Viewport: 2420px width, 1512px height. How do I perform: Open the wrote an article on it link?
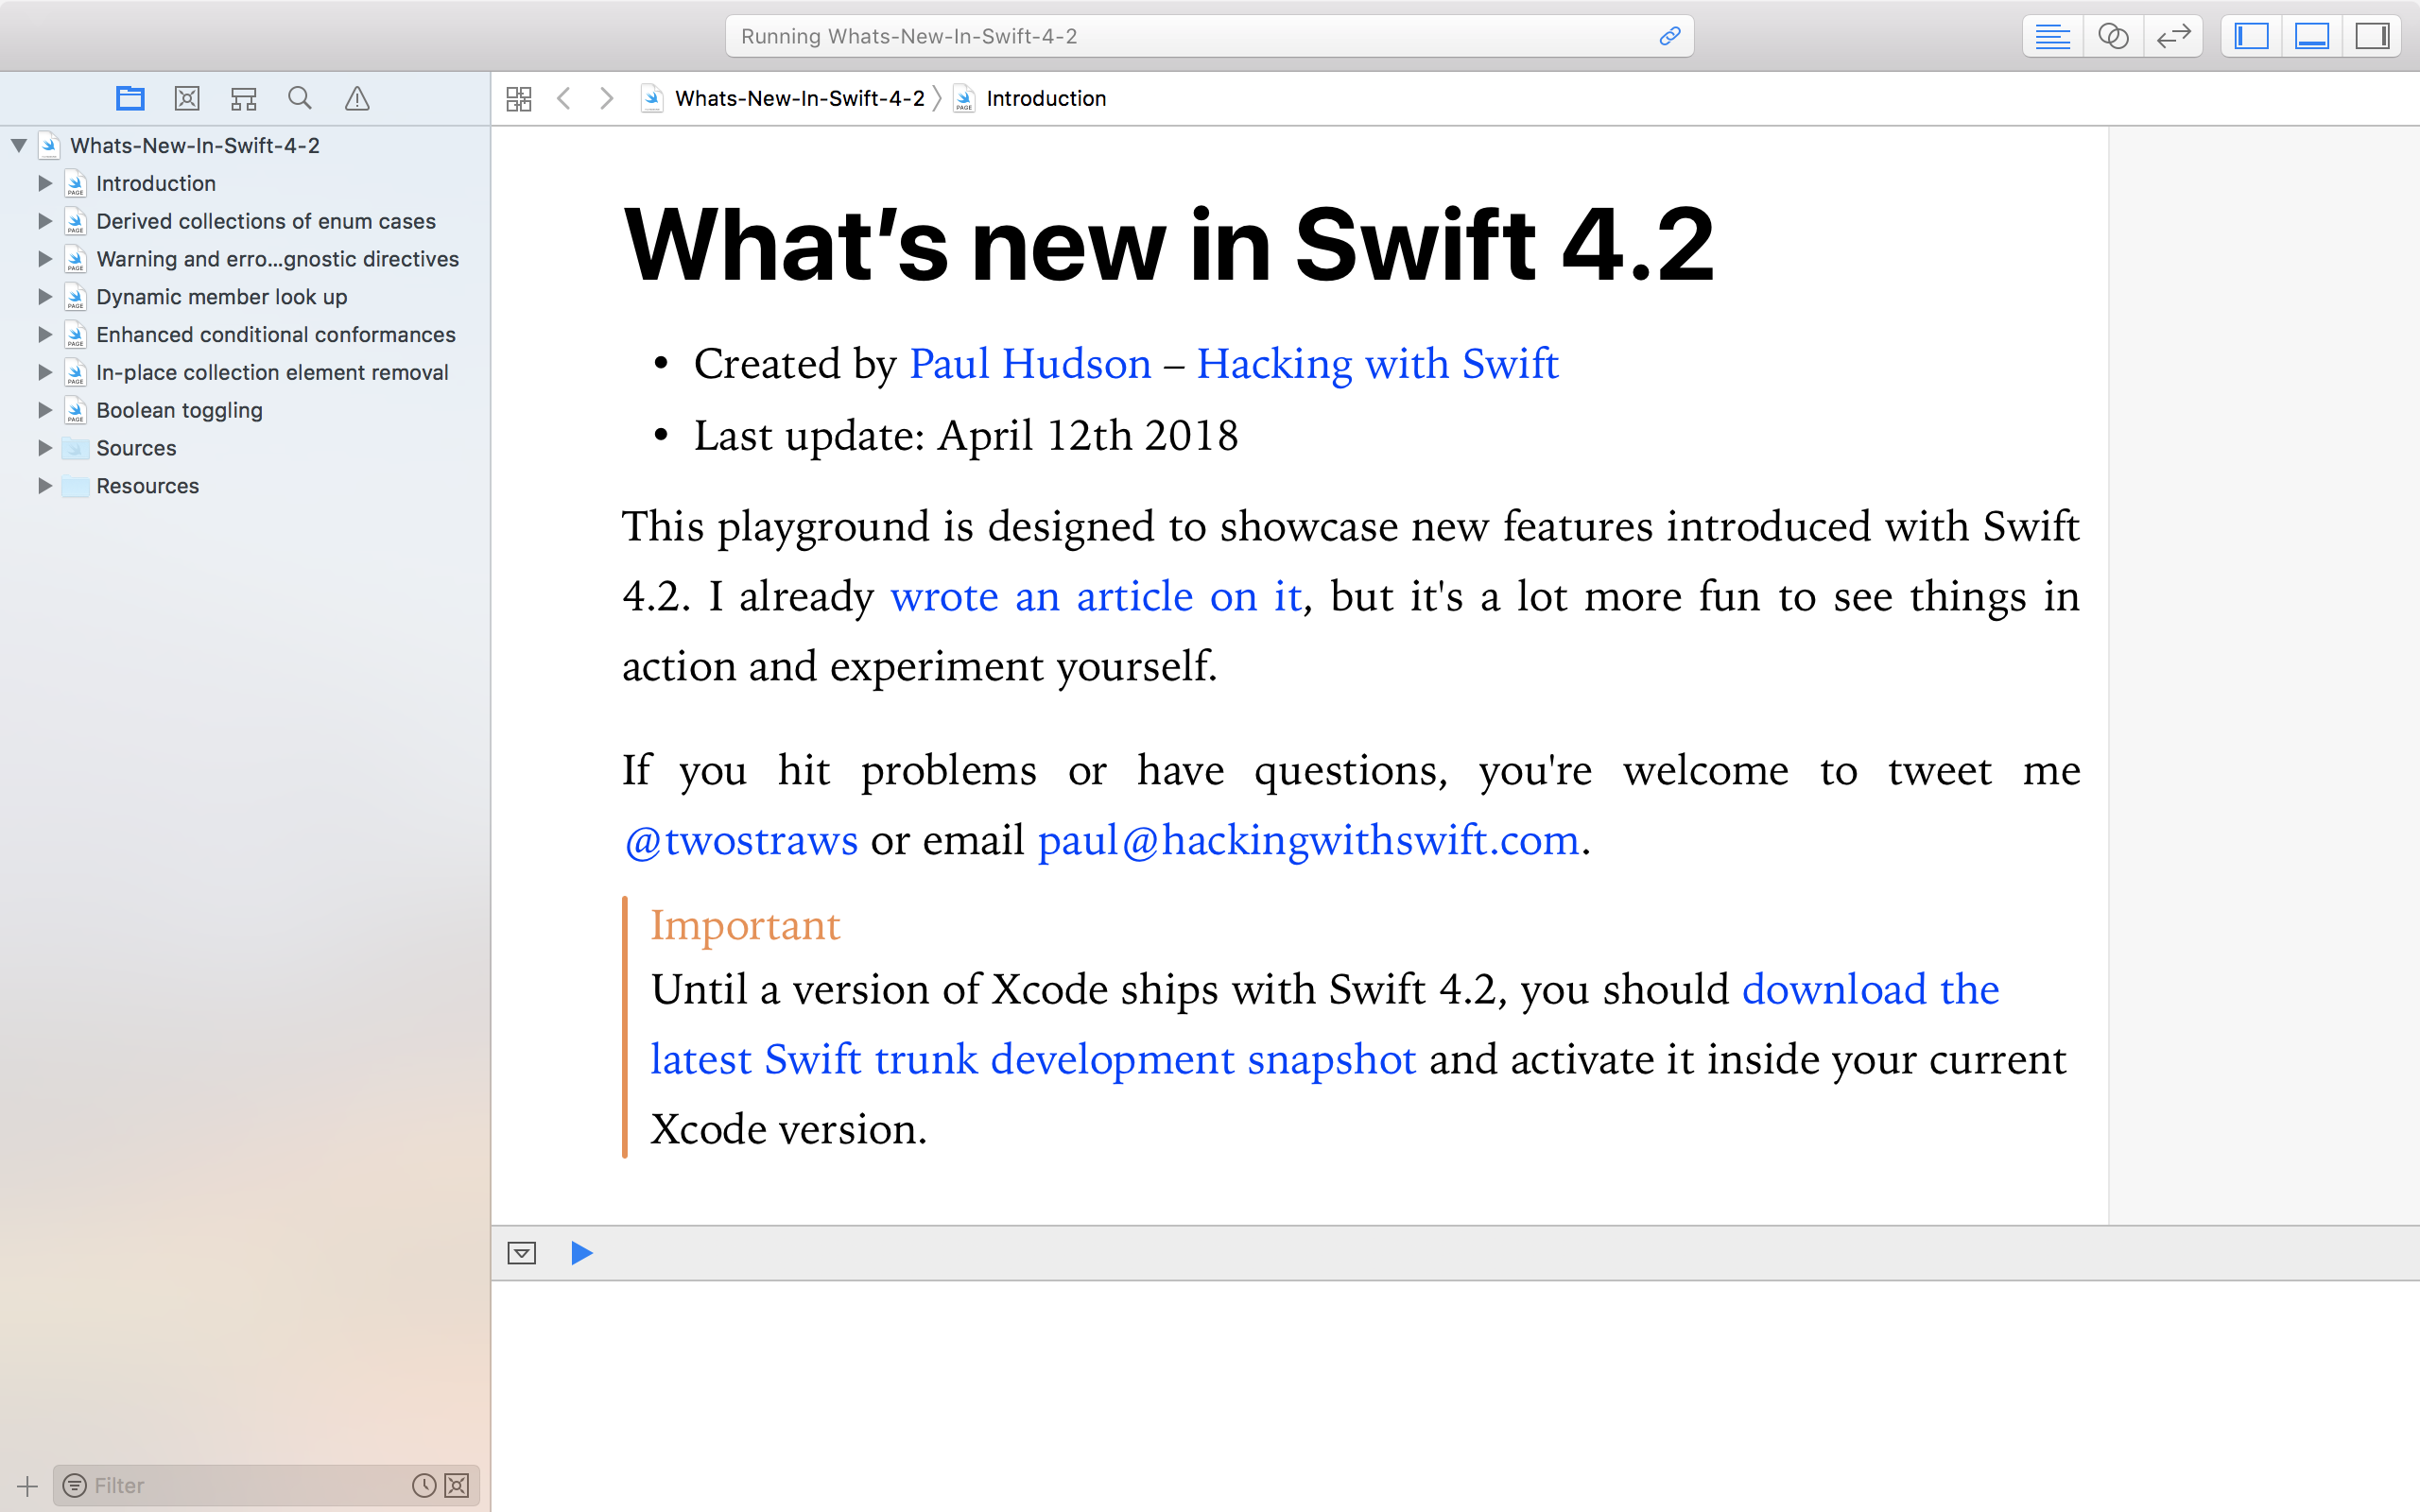coord(1095,597)
